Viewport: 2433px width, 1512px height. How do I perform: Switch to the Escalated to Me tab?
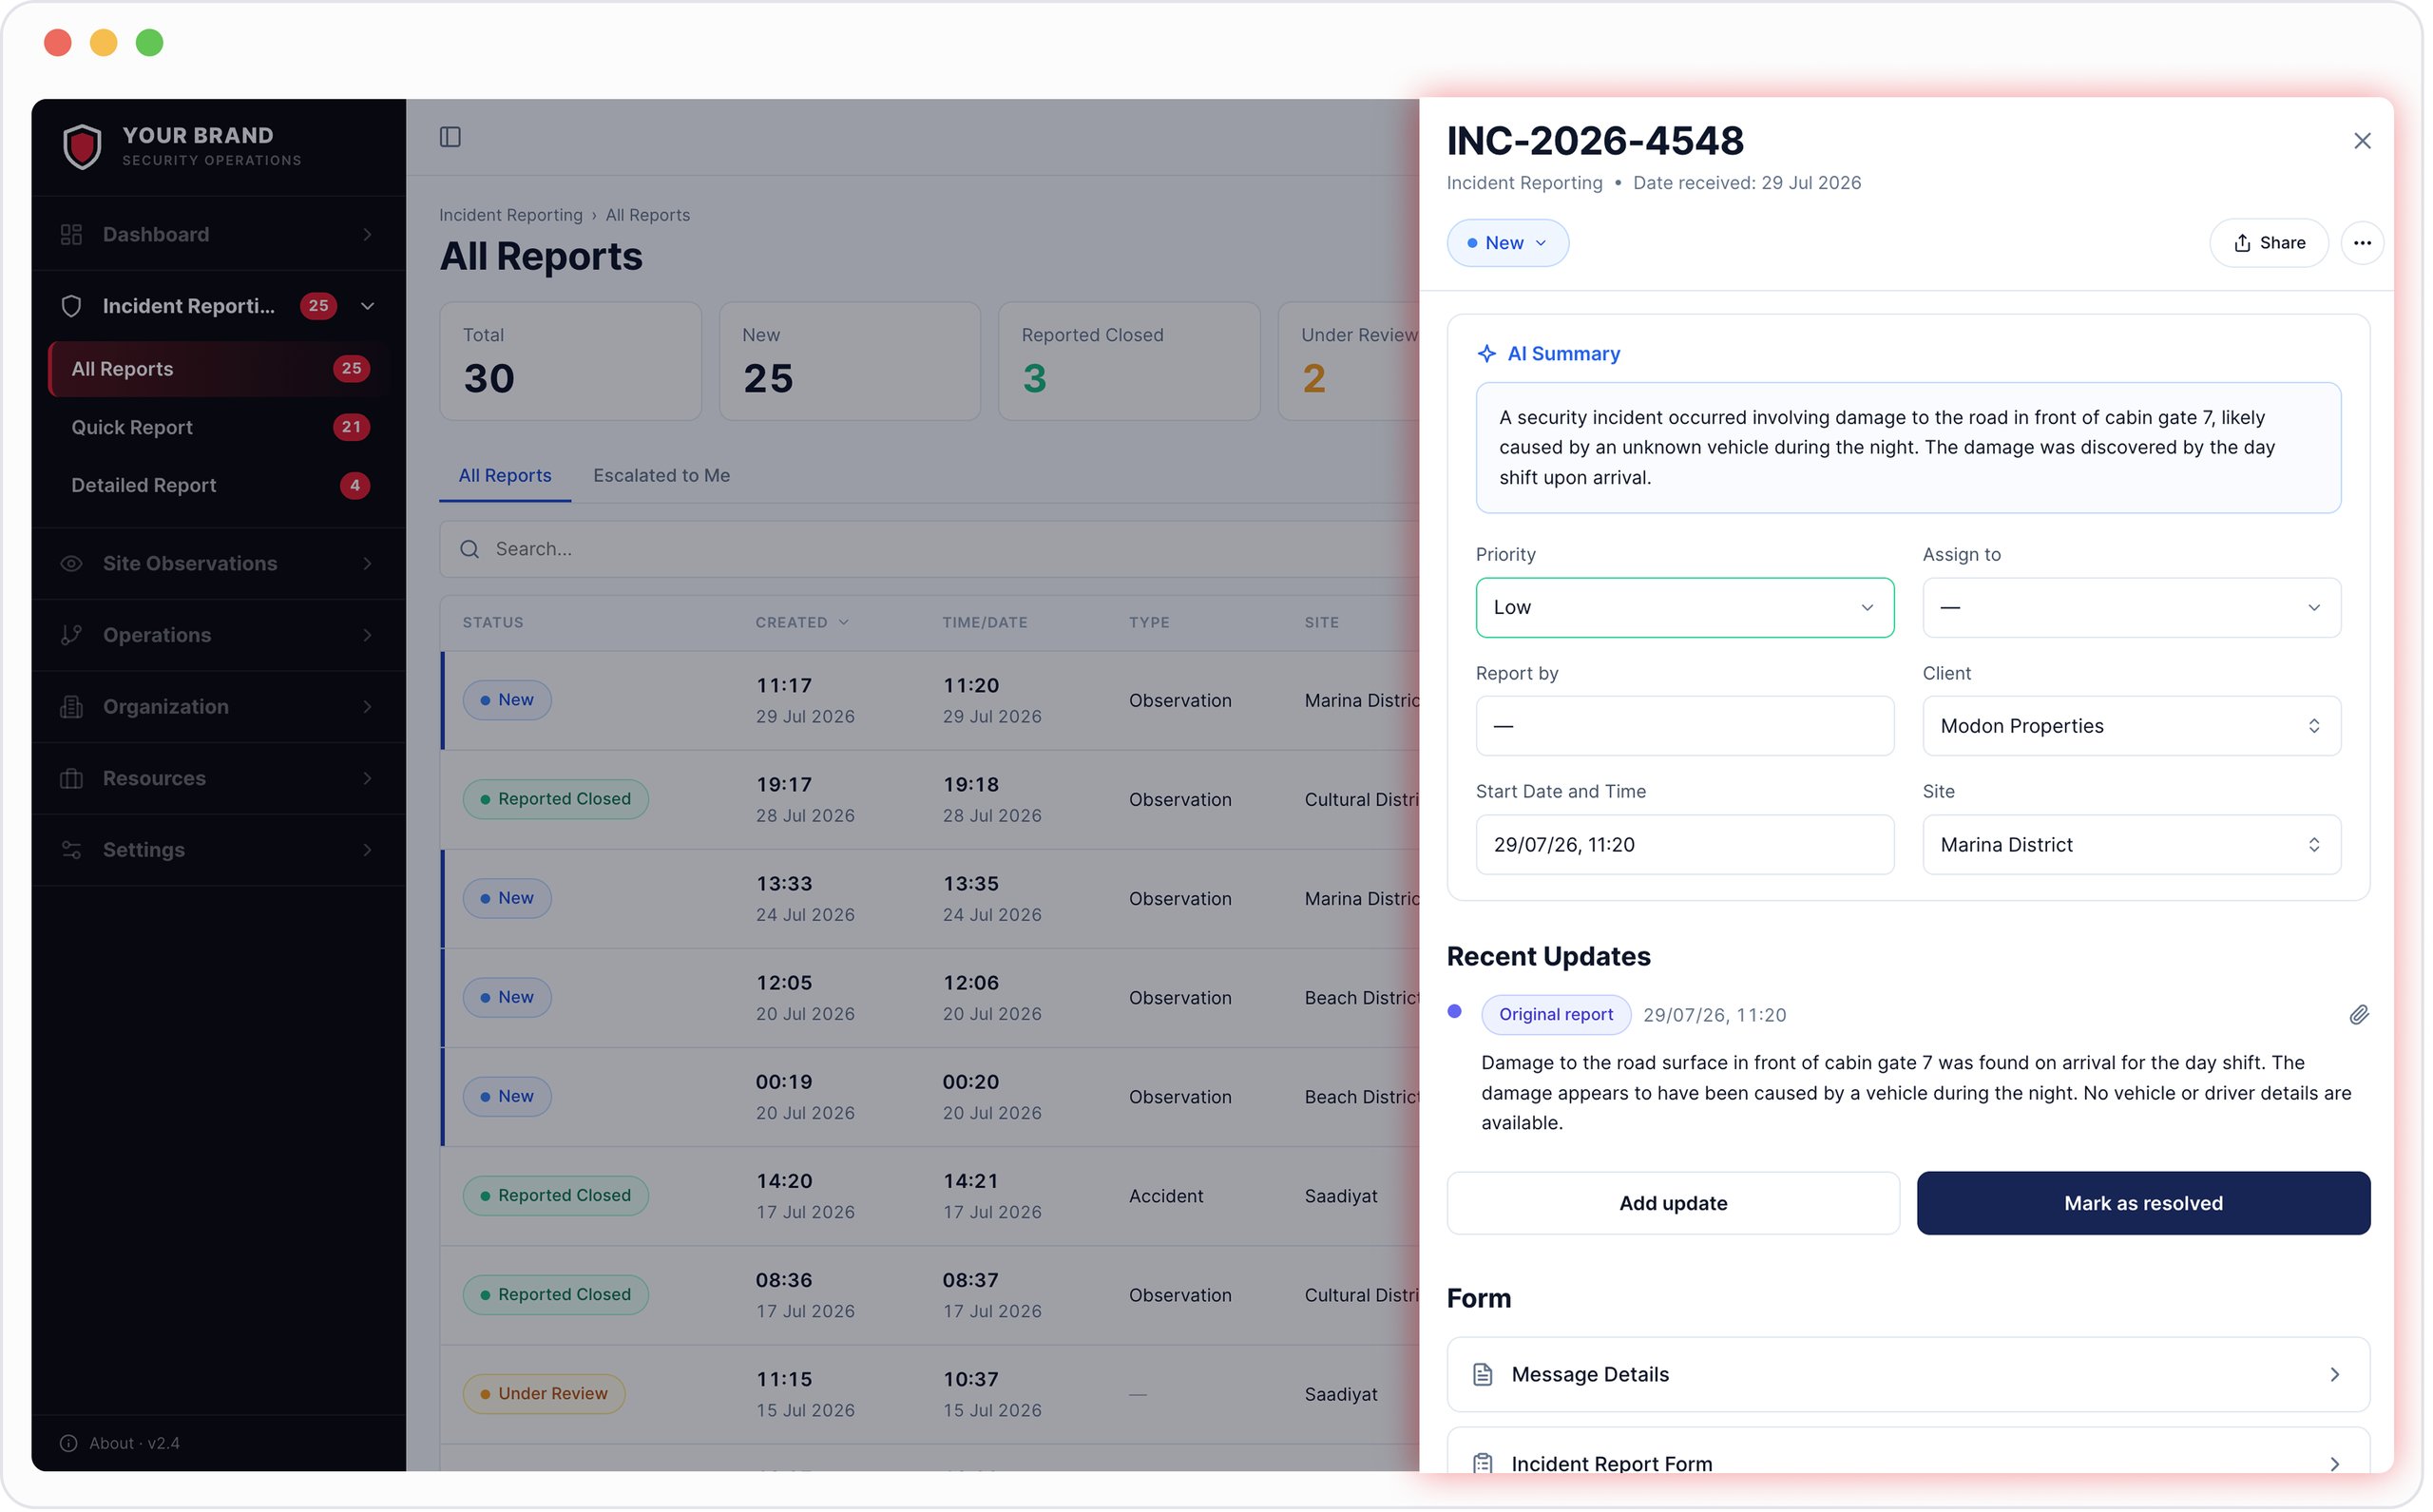tap(661, 476)
